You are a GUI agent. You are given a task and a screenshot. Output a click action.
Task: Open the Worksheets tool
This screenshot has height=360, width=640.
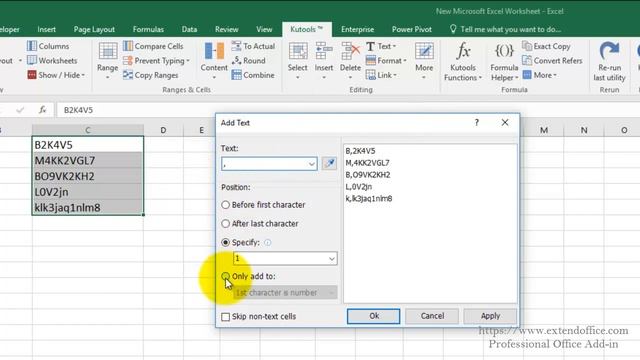(52, 60)
